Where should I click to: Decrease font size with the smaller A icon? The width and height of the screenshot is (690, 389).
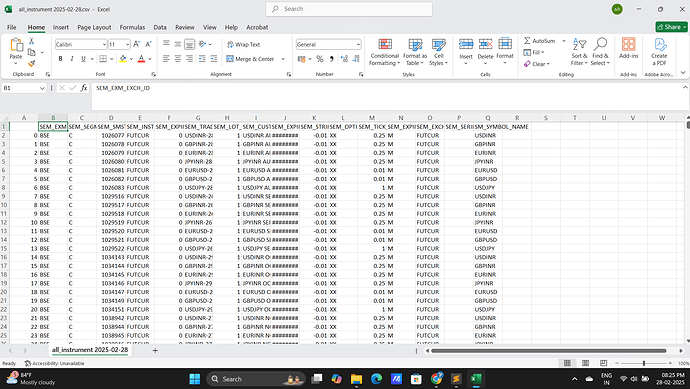coord(148,44)
